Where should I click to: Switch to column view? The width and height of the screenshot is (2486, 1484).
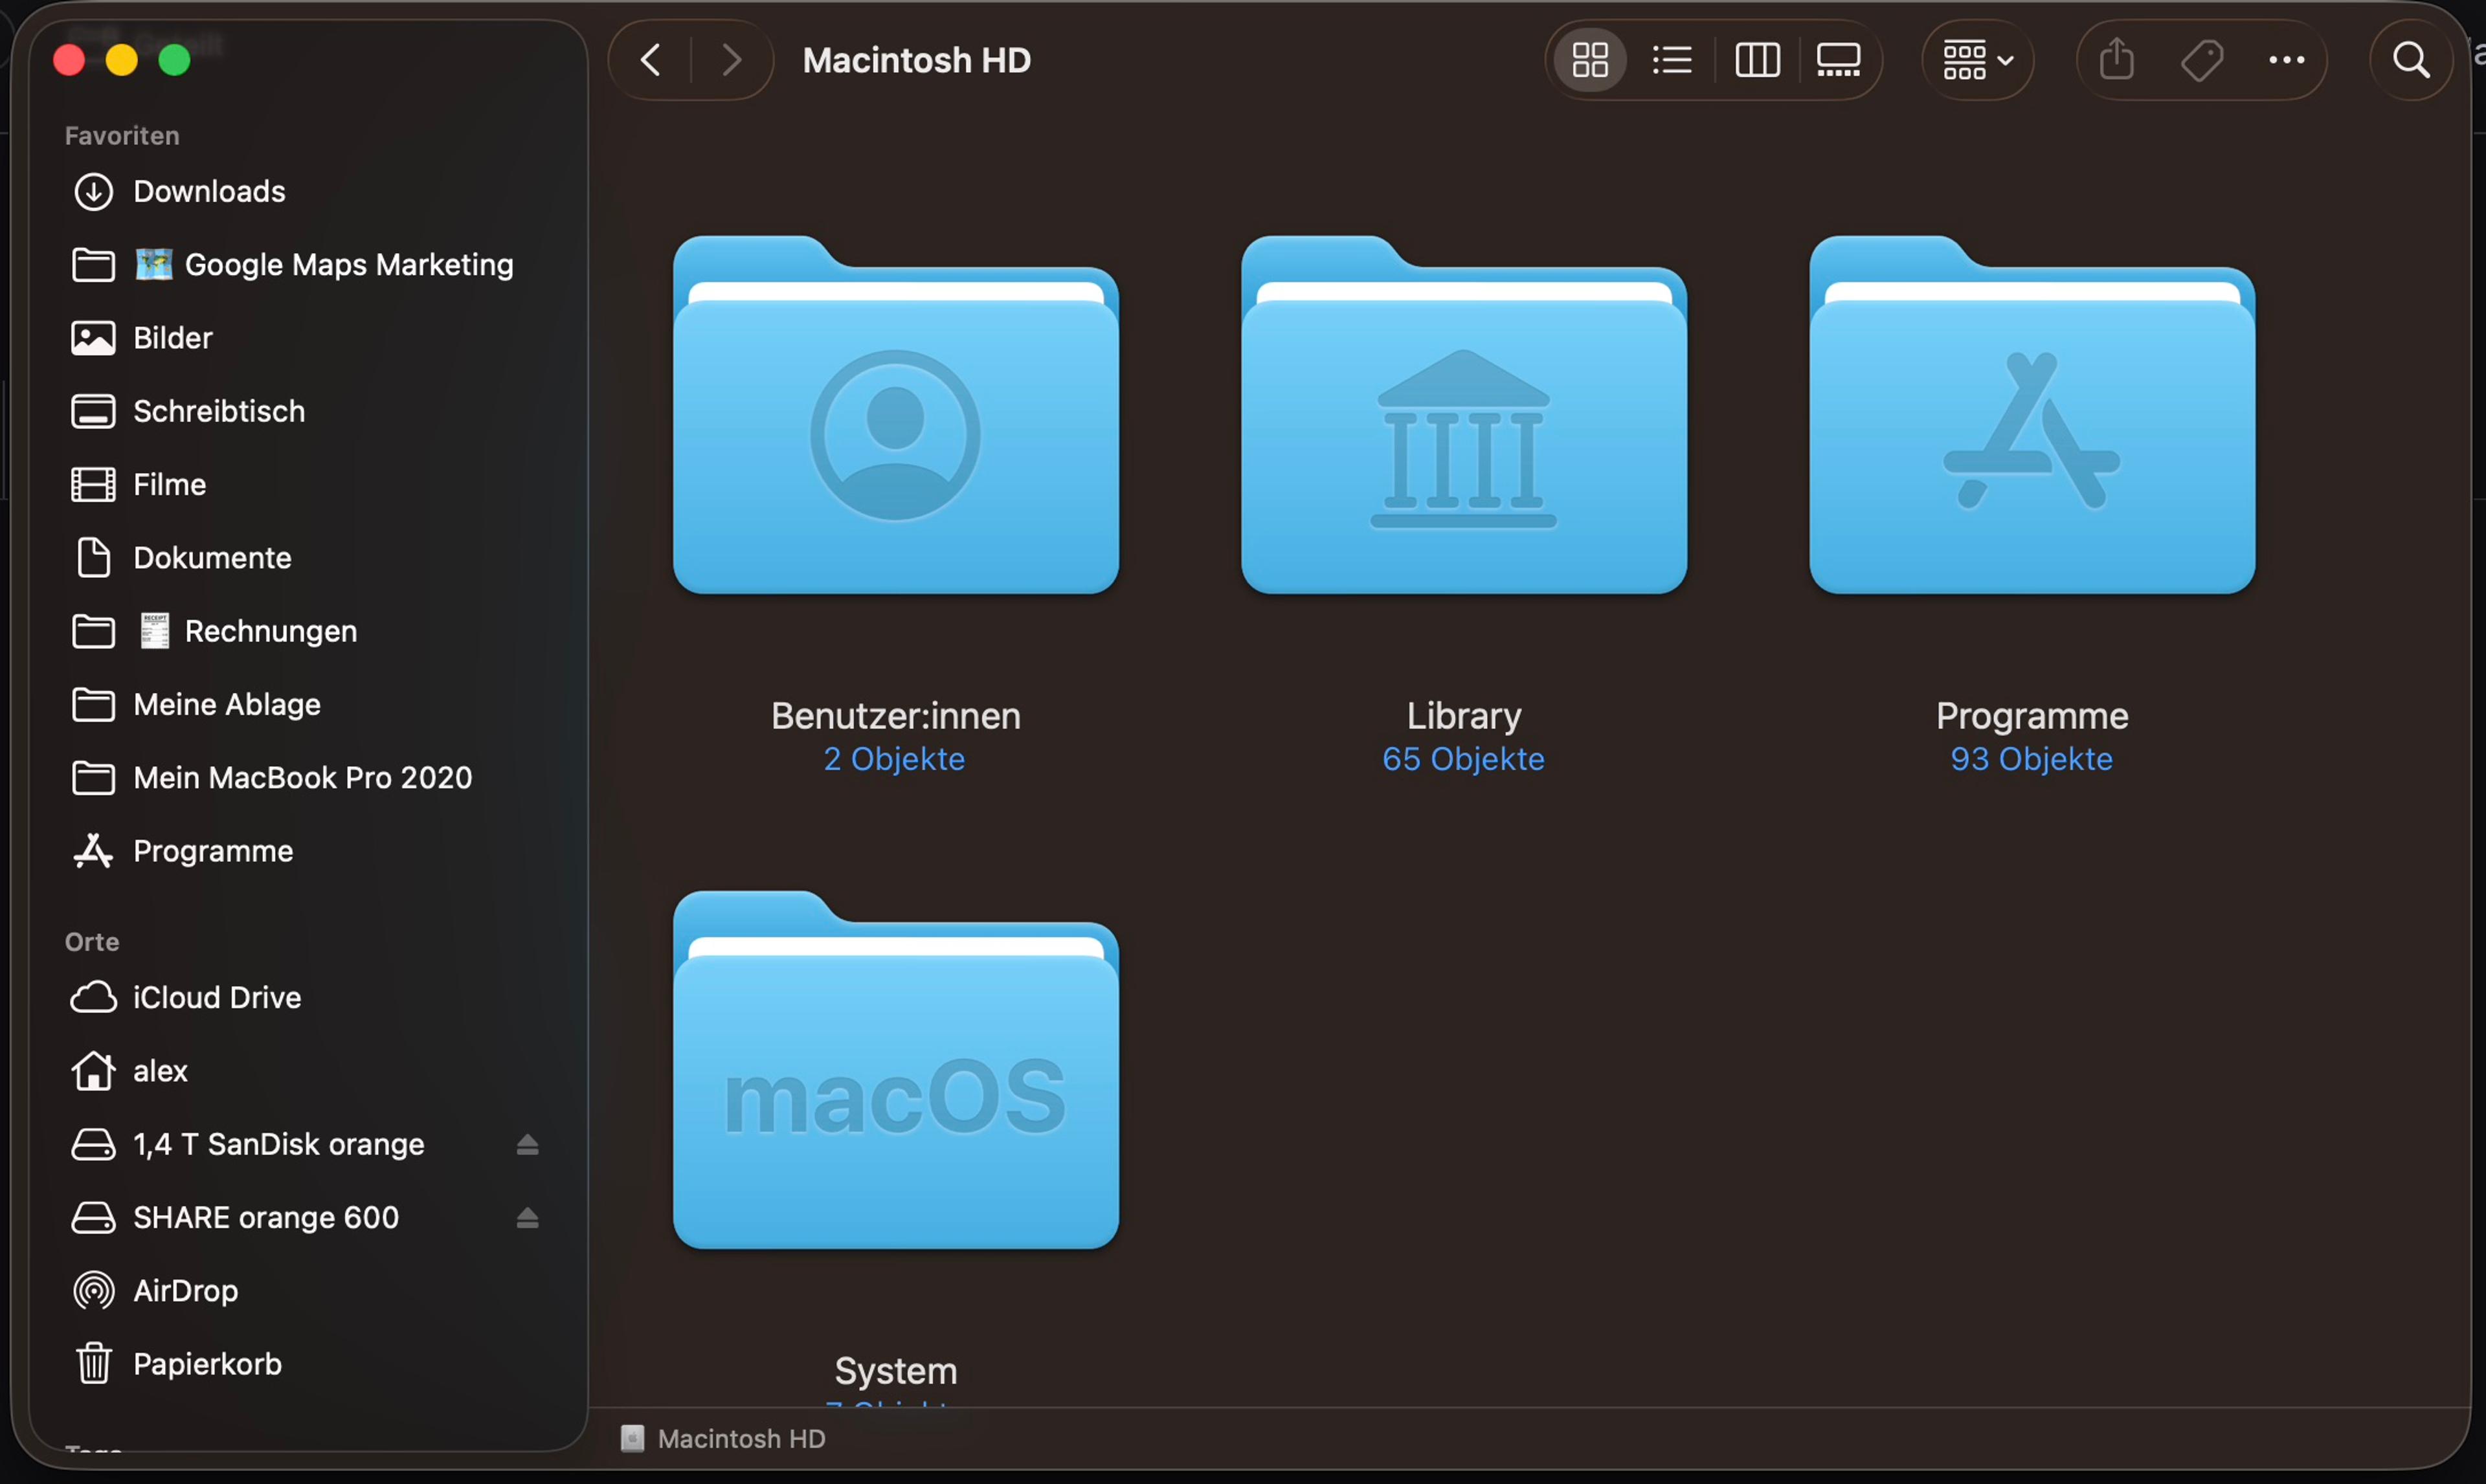[x=1757, y=60]
